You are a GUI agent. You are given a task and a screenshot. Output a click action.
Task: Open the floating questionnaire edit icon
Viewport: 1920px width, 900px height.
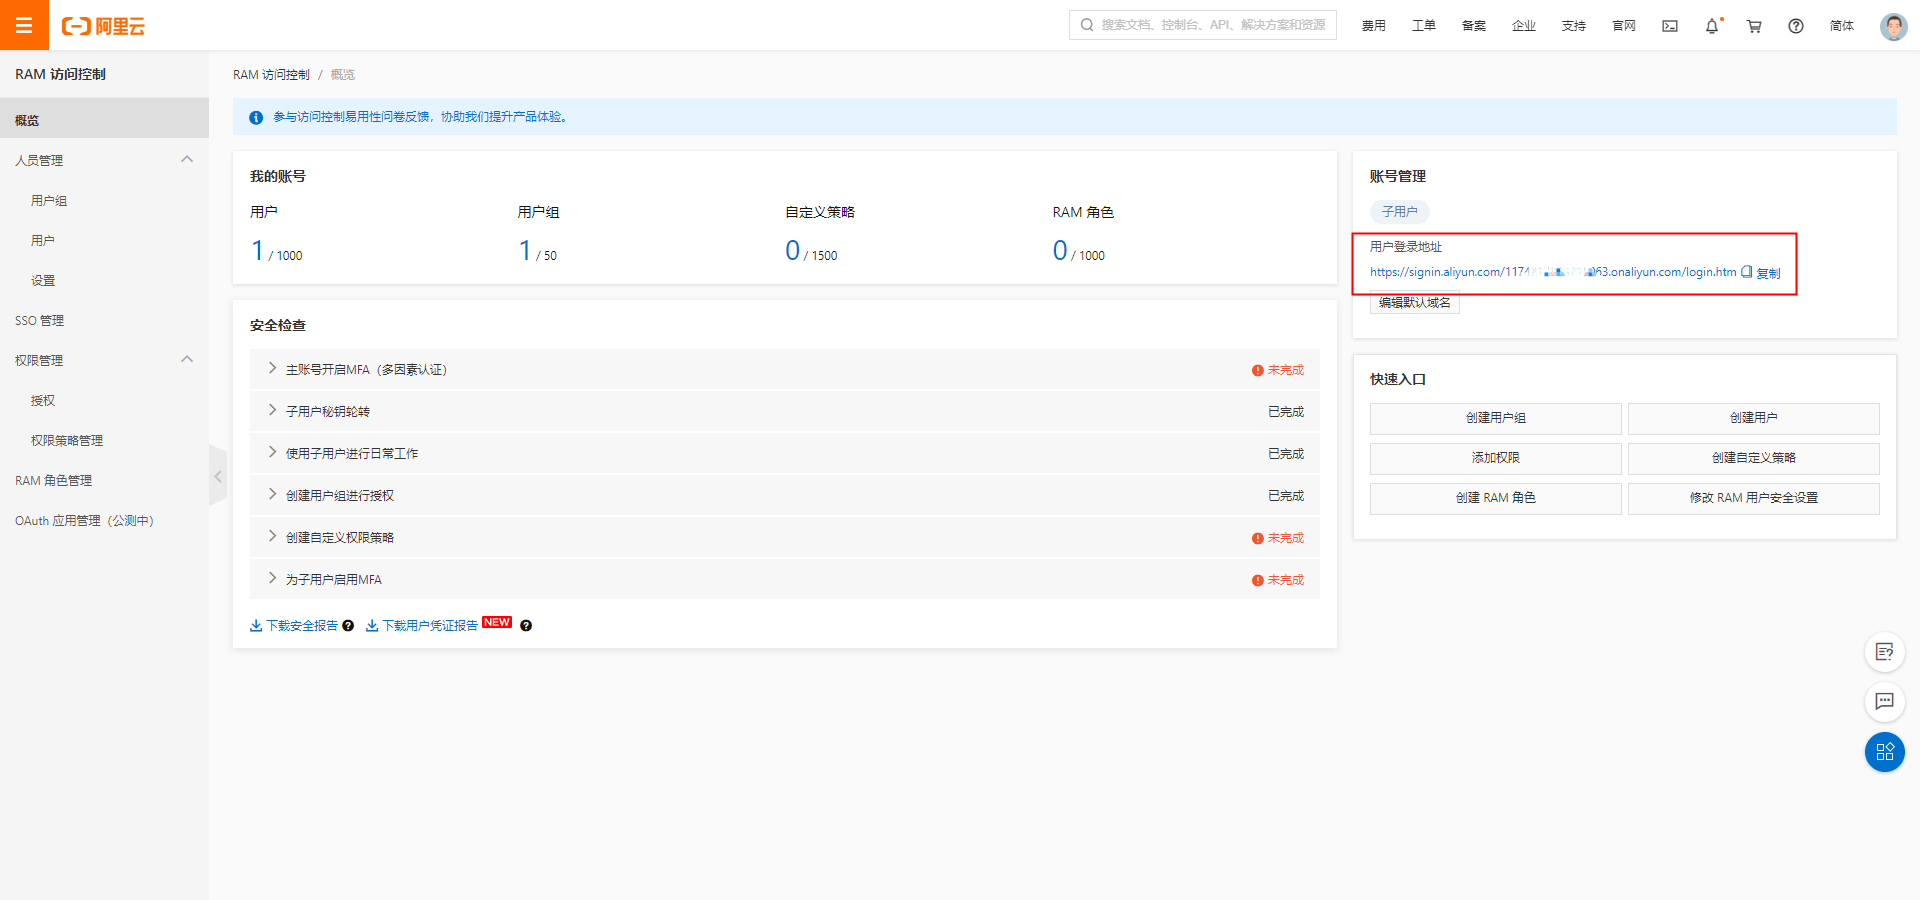click(1884, 652)
